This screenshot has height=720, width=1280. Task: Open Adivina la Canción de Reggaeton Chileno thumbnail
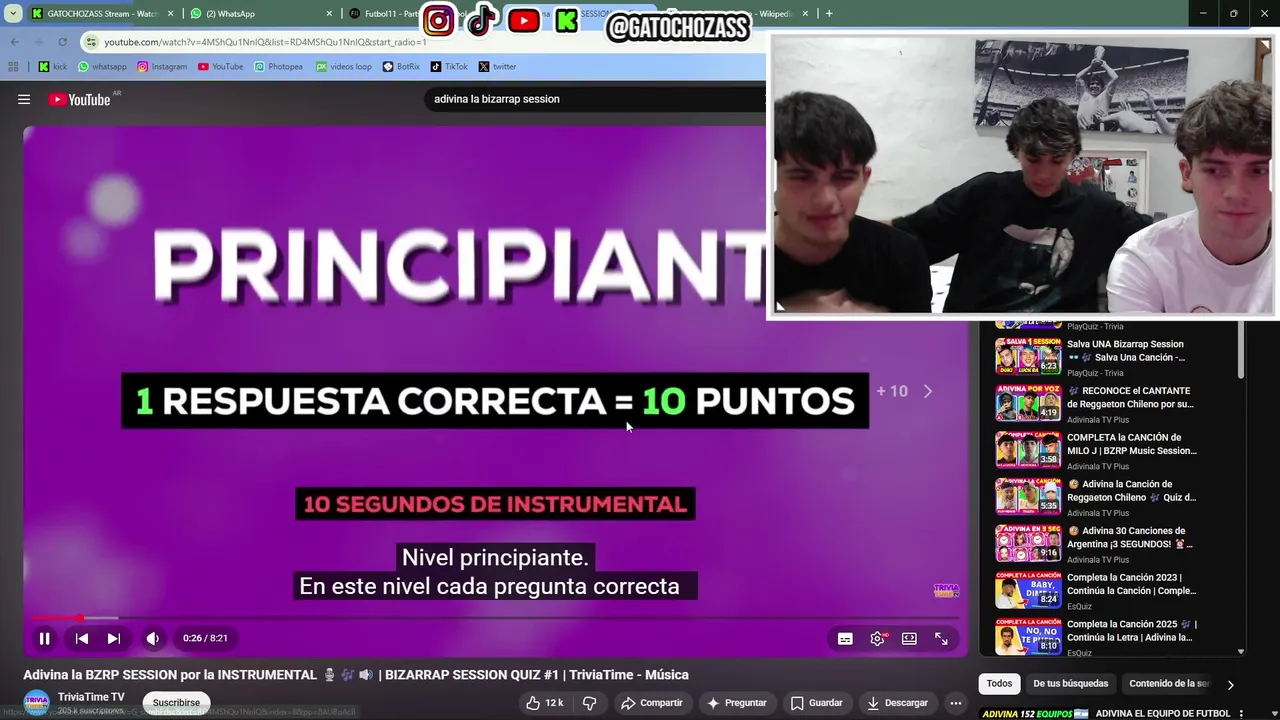(x=1028, y=497)
